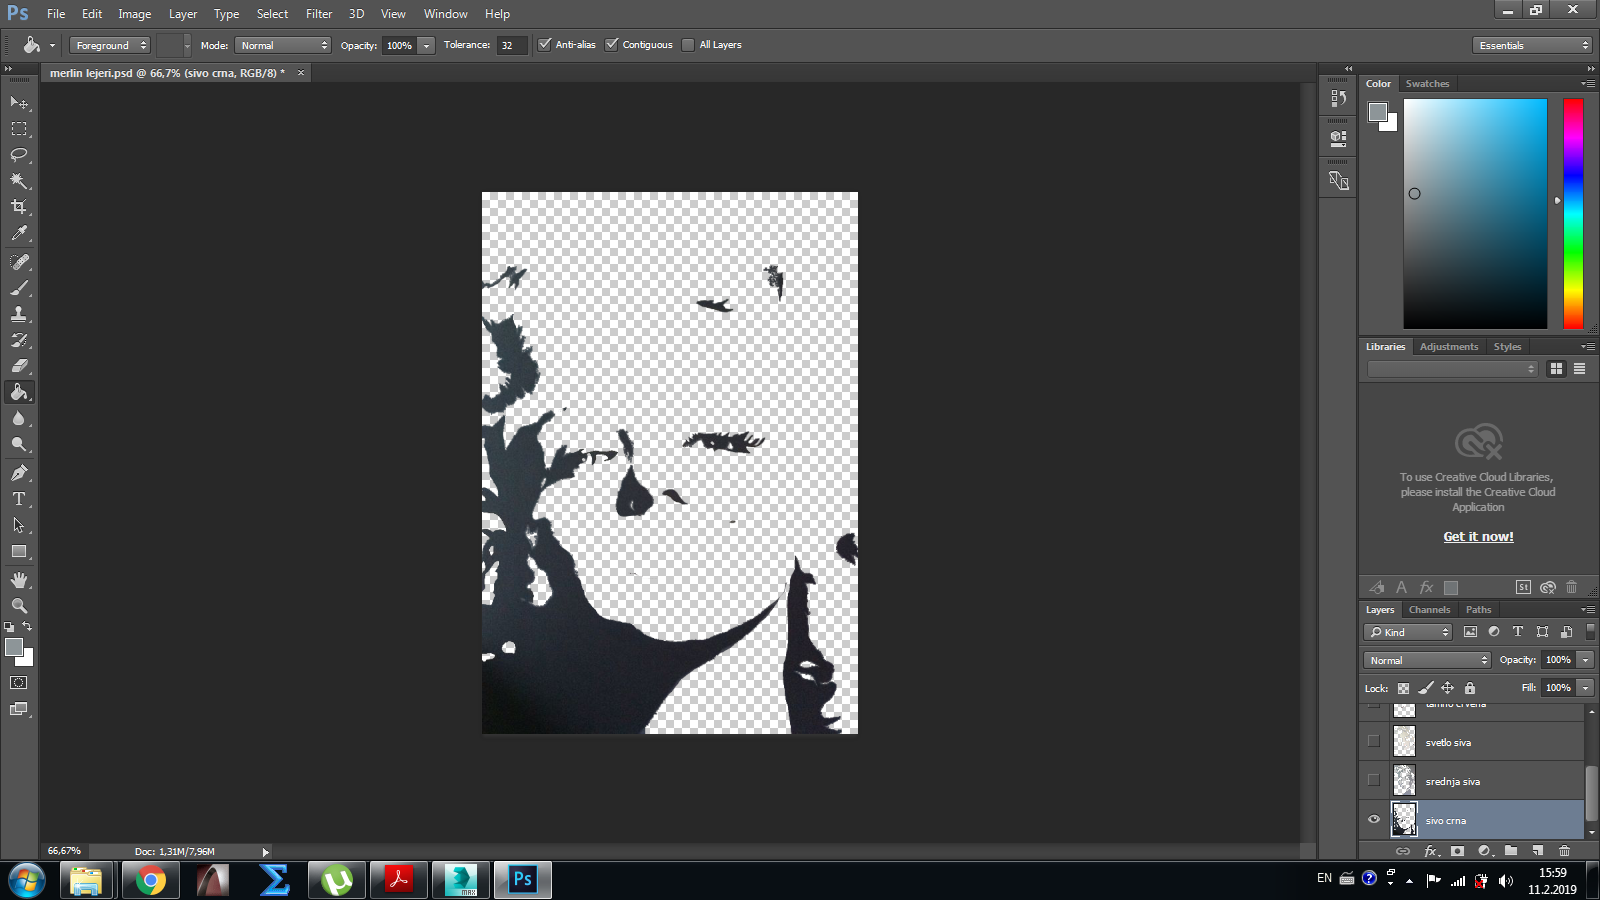Open the paint Mode Normal dropdown
The image size is (1600, 900).
[x=283, y=45]
